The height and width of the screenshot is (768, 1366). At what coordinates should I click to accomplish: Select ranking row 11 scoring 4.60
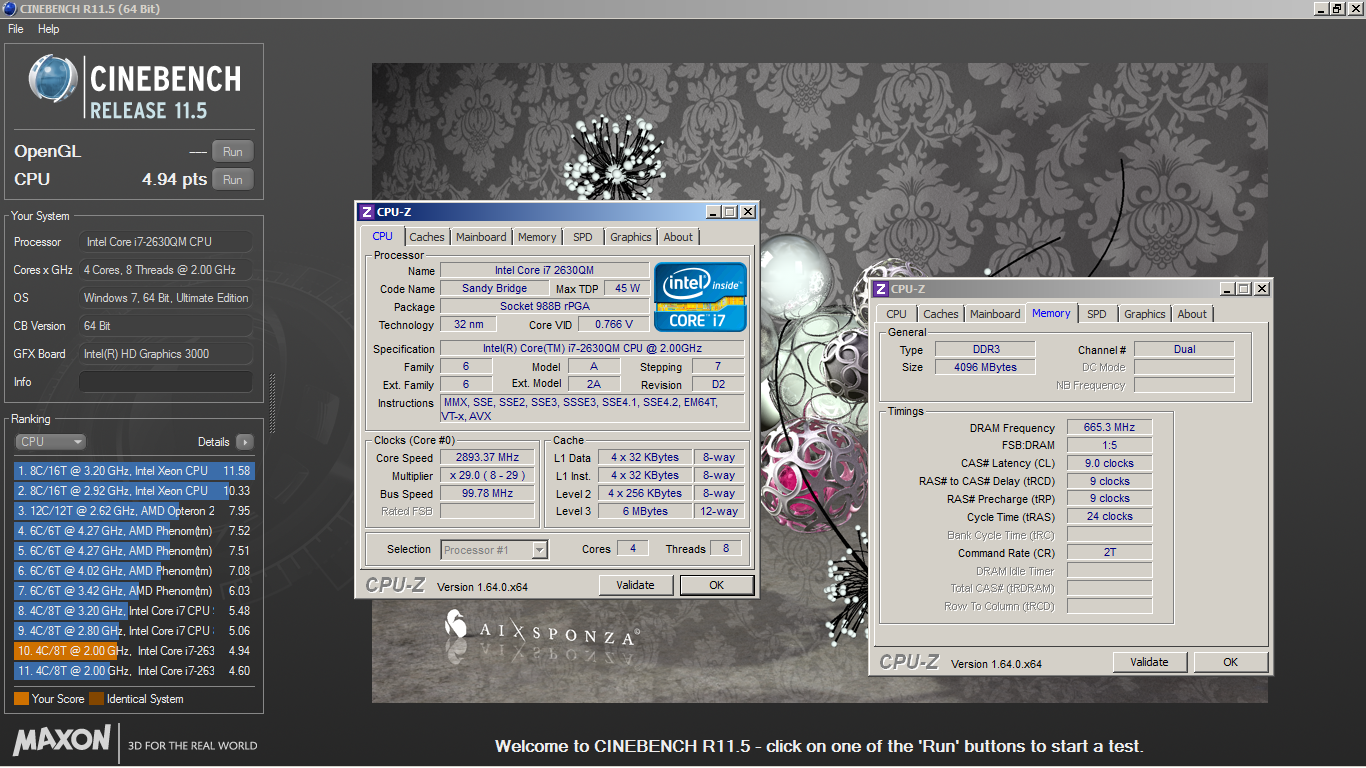click(134, 671)
